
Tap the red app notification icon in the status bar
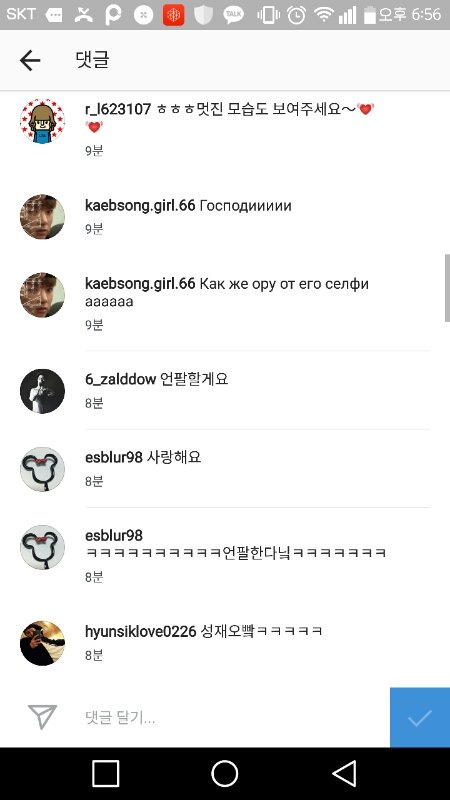tap(173, 15)
